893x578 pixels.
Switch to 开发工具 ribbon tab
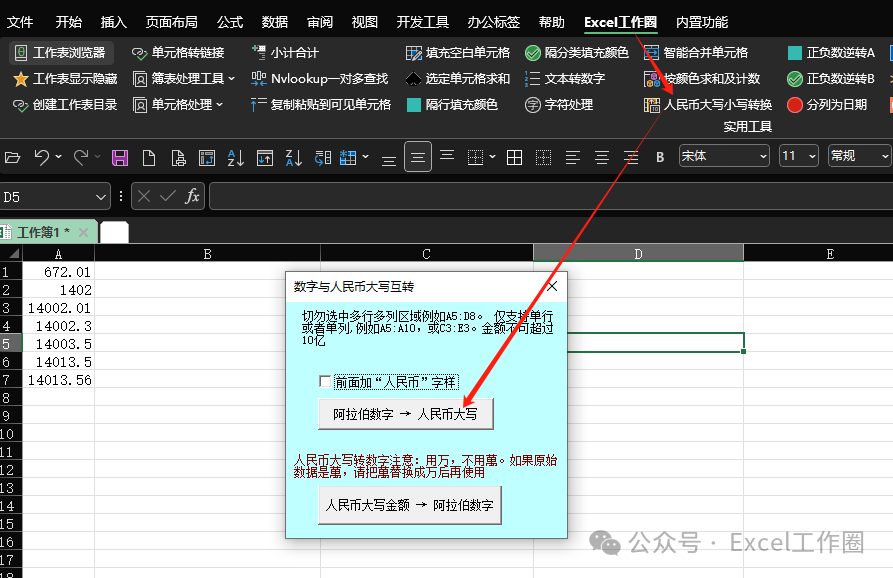click(423, 22)
